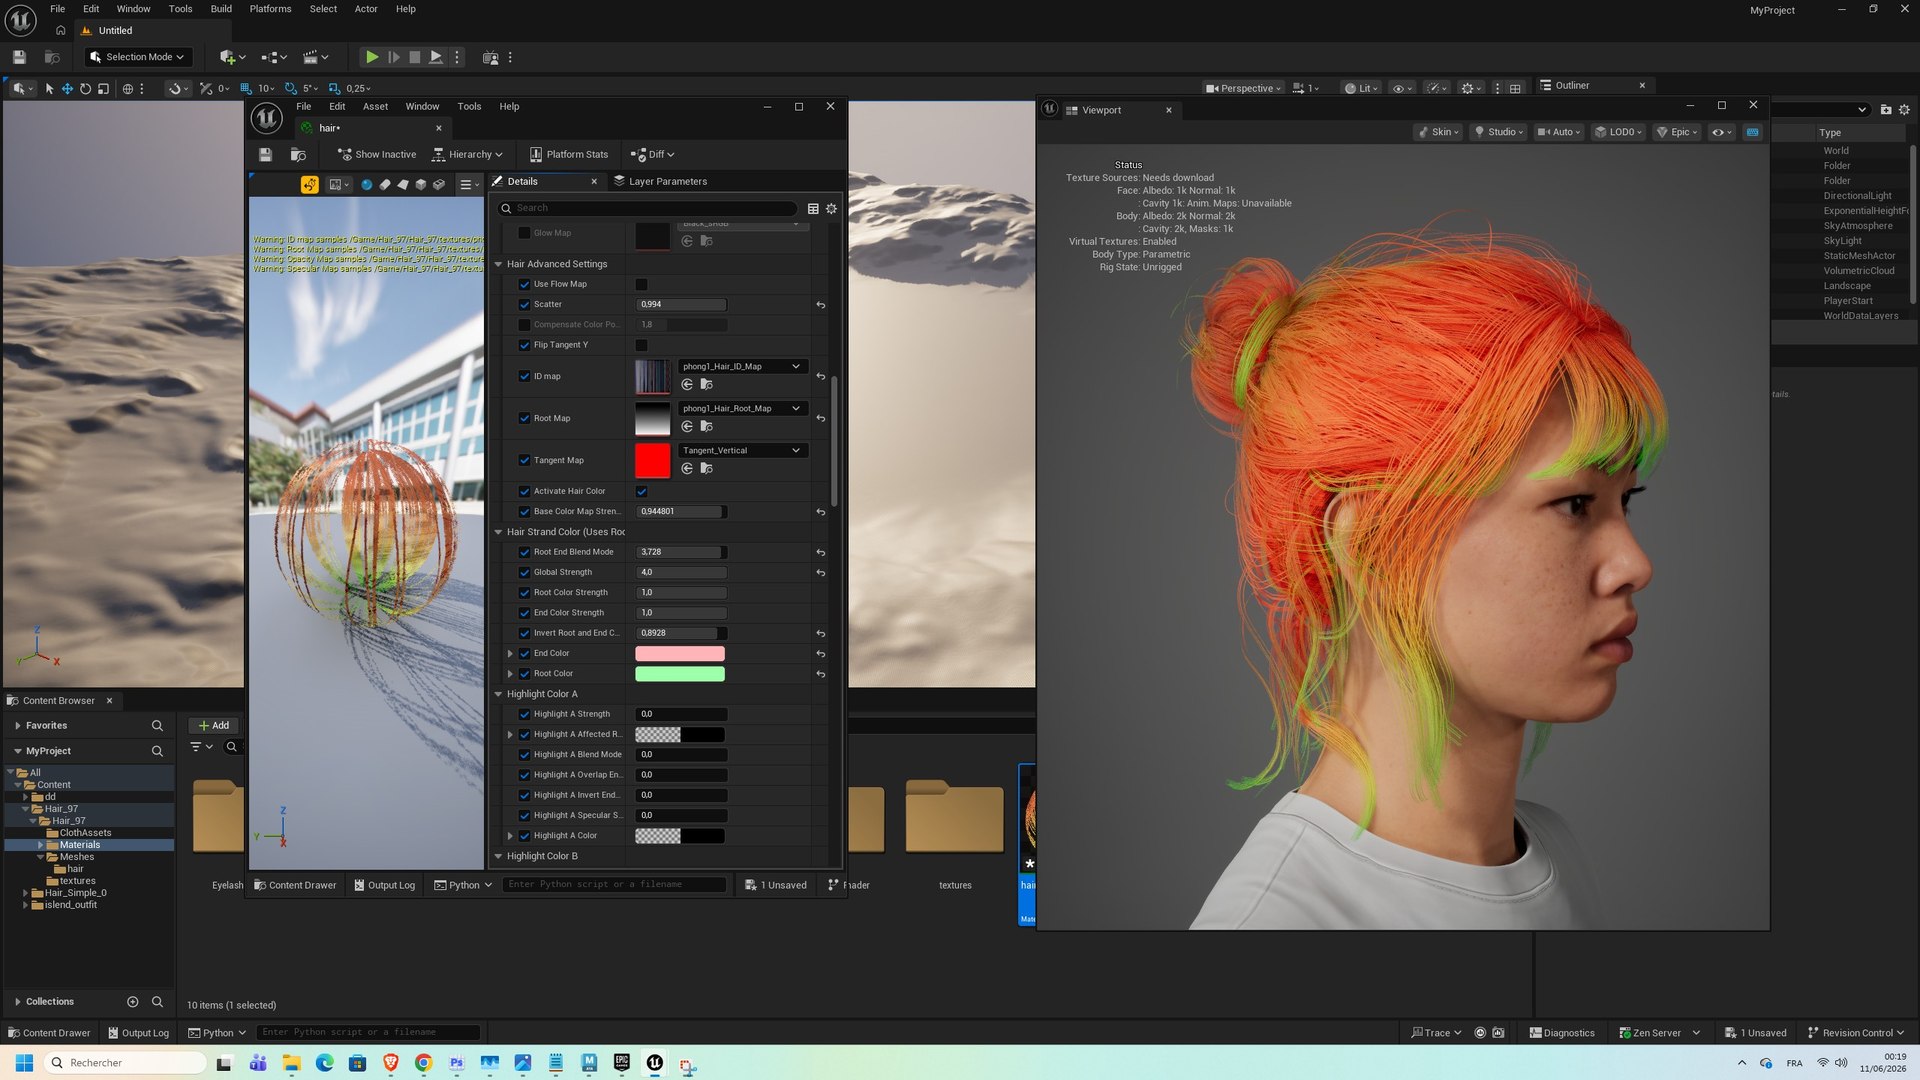
Task: Toggle realtime in material preview viewport
Action: pyautogui.click(x=310, y=184)
